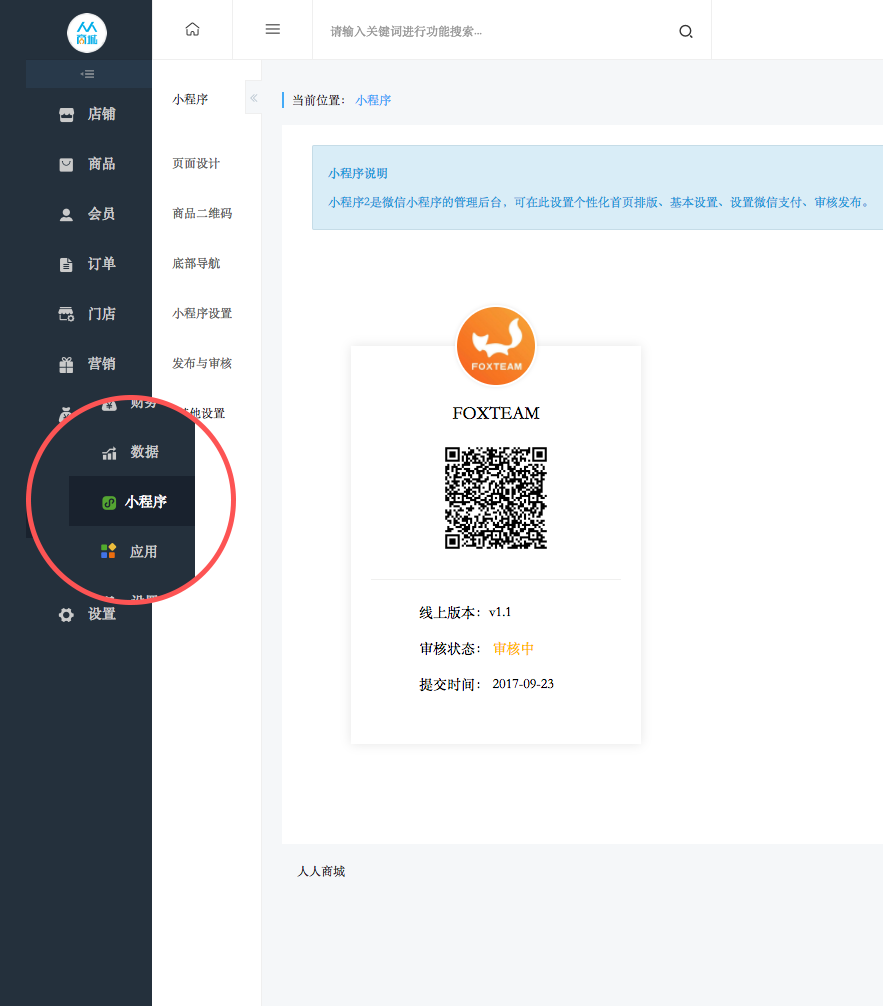Open 门店 in main sidebar

point(101,314)
